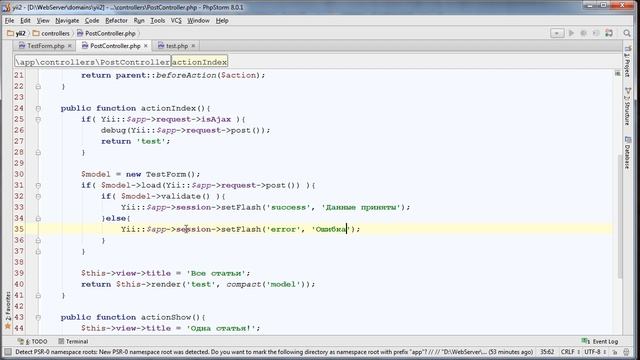Viewport: 640px width, 360px height.
Task: Click the VCS update project icon
Action: (609, 33)
